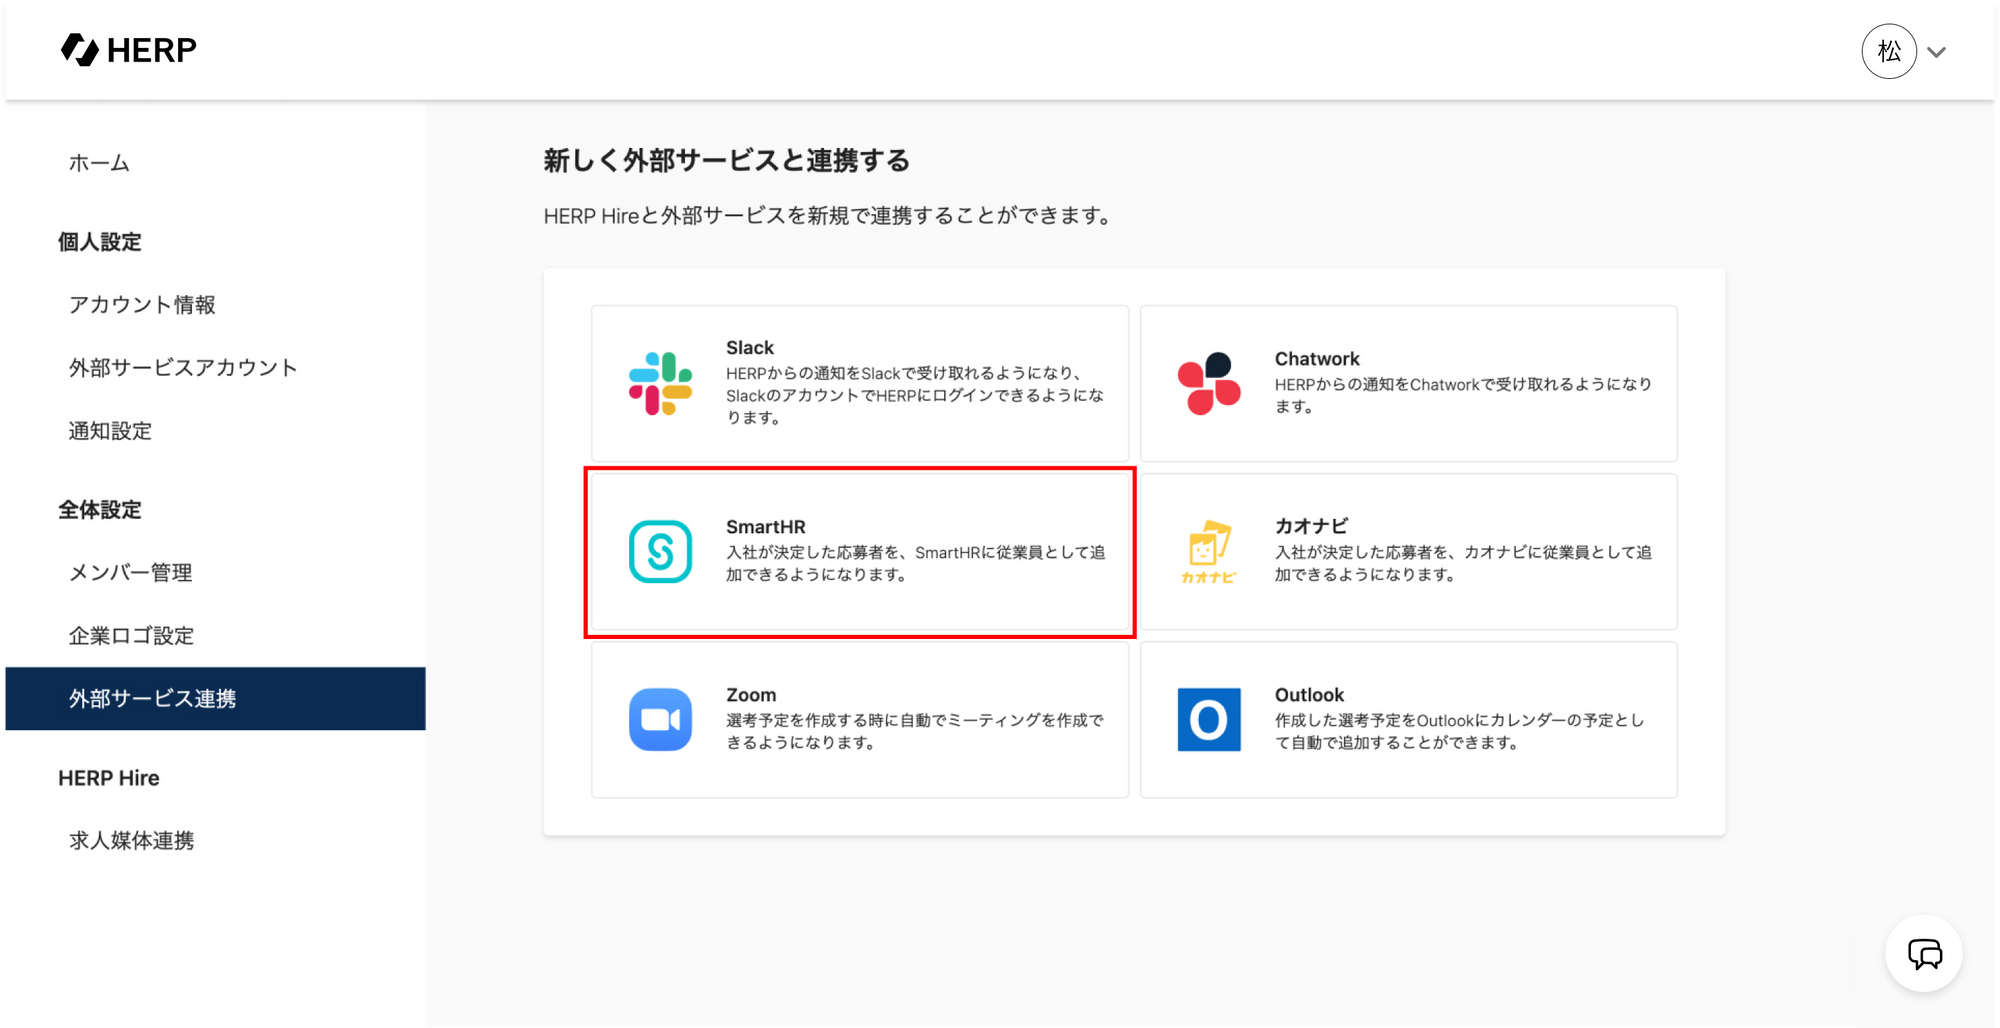
Task: Click the HERP Hire sidebar section label
Action: [109, 778]
